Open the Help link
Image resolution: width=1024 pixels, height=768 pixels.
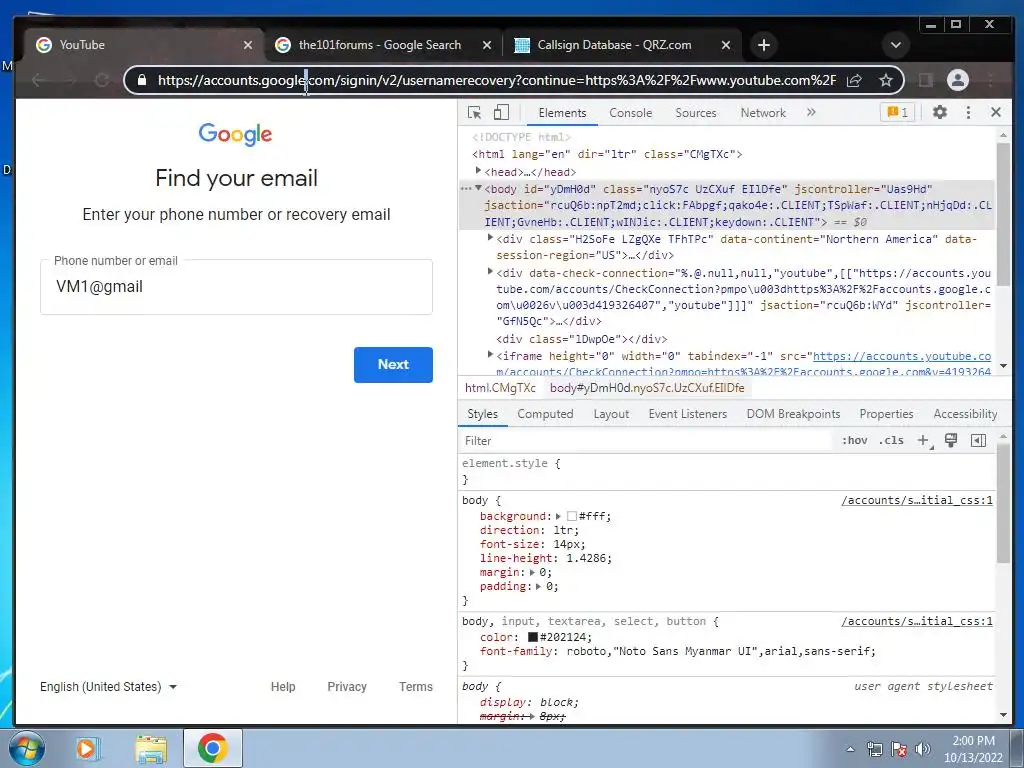click(x=283, y=686)
